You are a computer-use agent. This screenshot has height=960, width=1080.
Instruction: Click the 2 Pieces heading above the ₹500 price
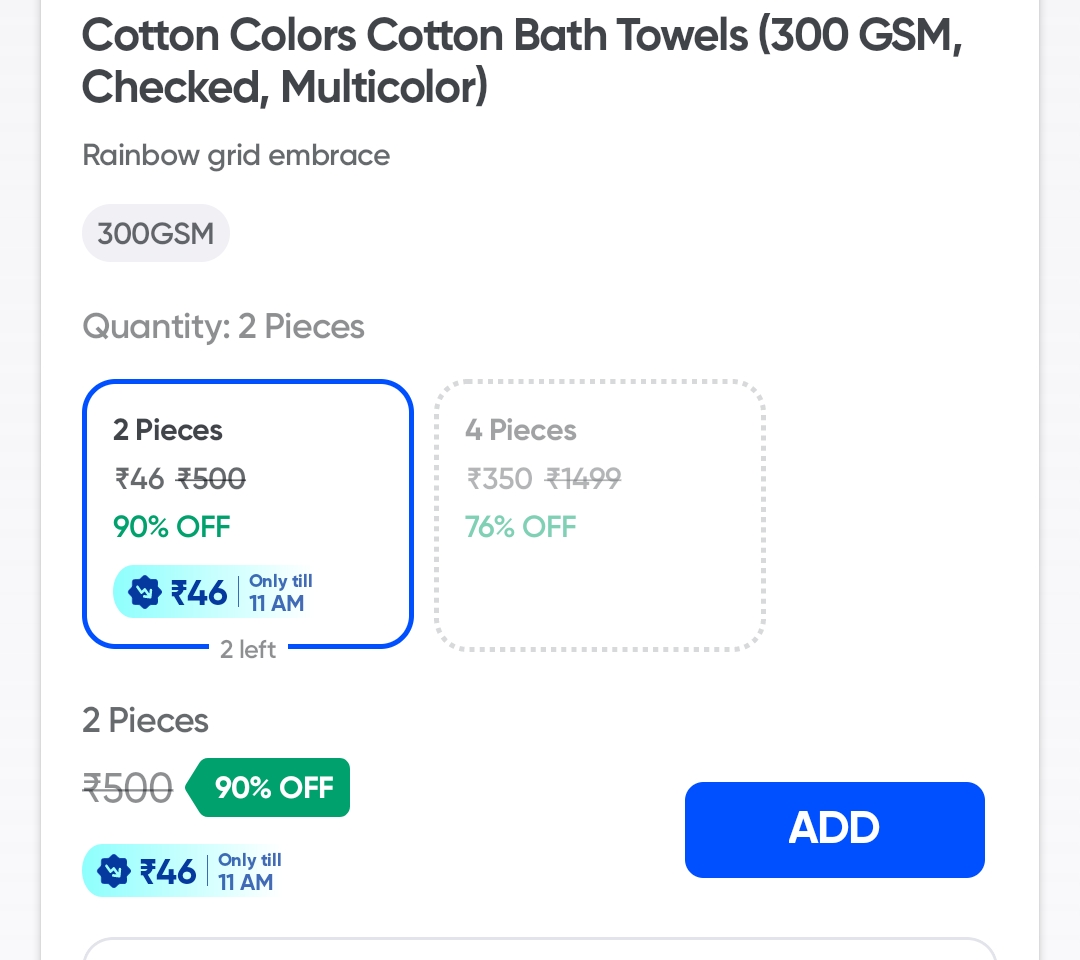click(145, 721)
